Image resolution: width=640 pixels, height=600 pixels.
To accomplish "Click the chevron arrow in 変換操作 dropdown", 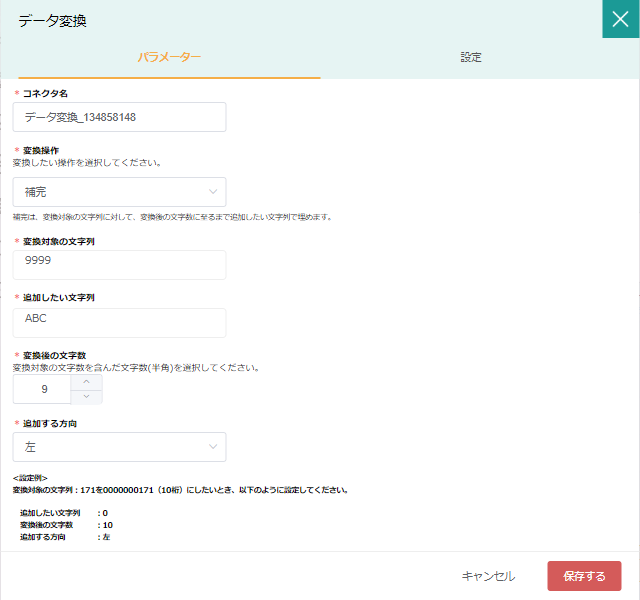I will [213, 192].
